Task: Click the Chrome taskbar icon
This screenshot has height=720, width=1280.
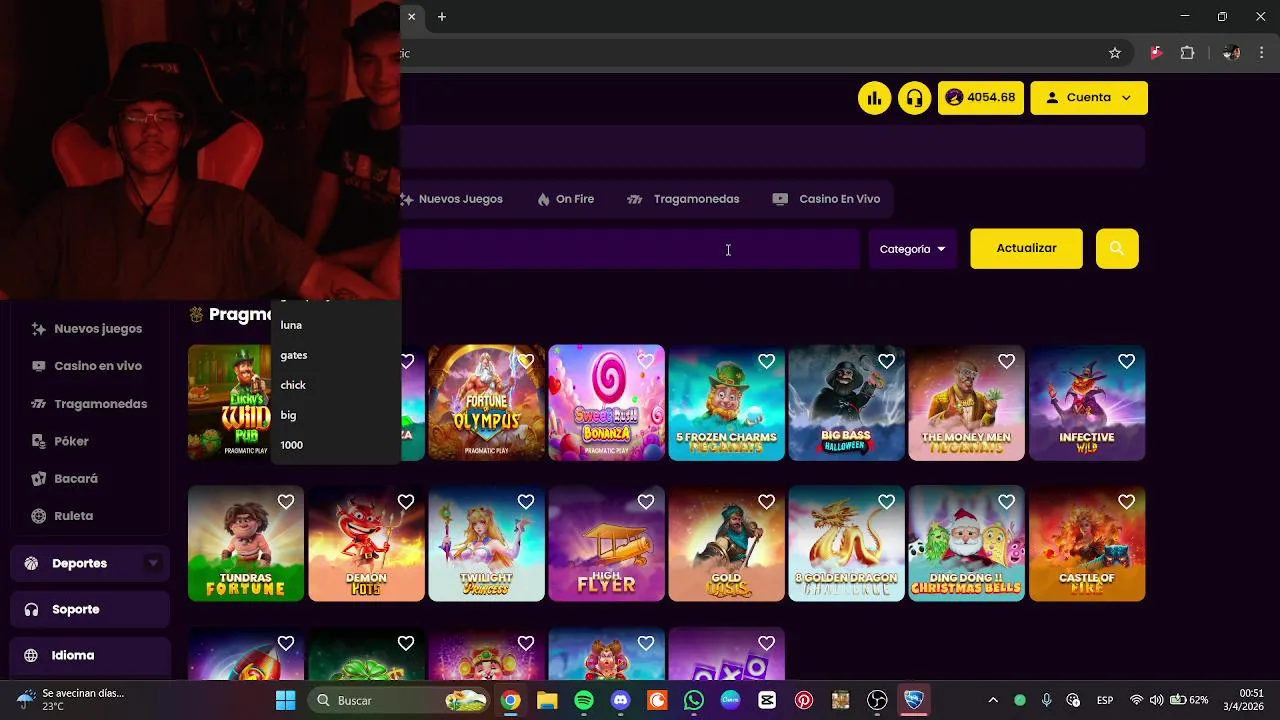Action: (510, 700)
